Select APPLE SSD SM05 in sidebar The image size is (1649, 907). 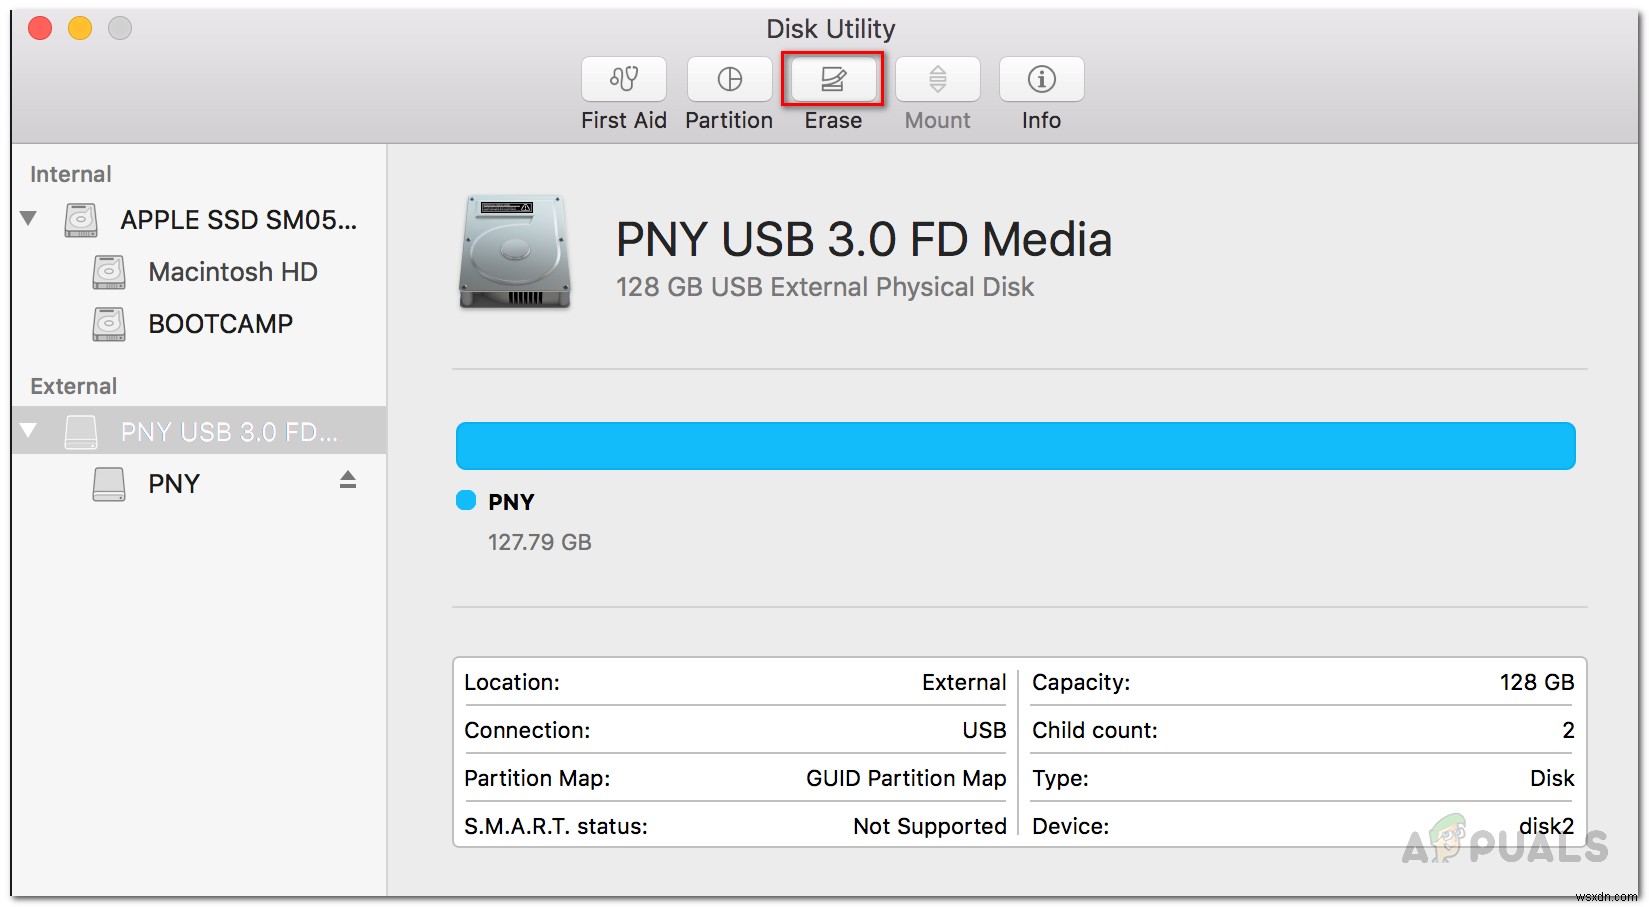coord(238,220)
